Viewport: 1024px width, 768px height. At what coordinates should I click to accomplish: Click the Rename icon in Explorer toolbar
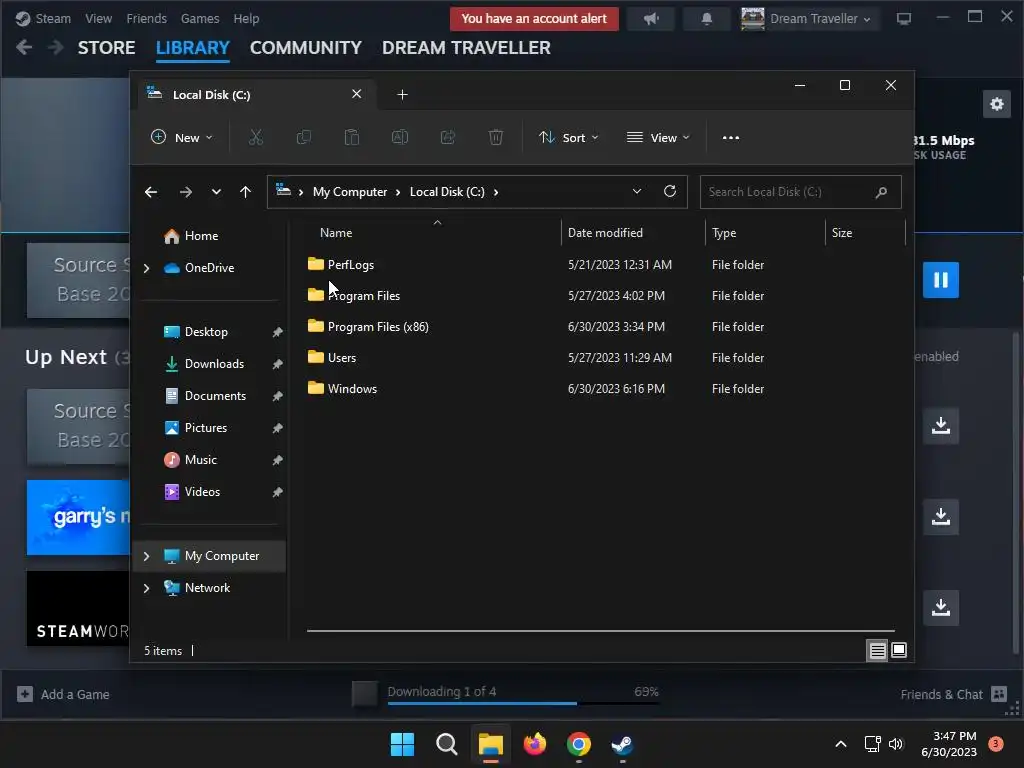pos(400,137)
